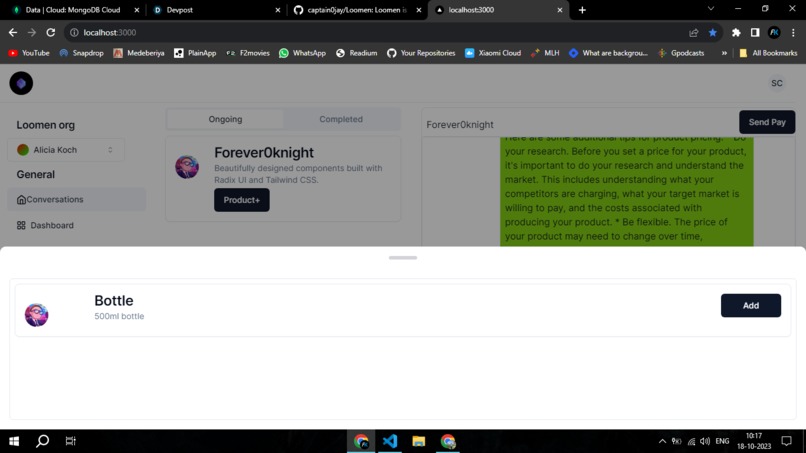The image size is (806, 453).
Task: Open Task View on taskbar
Action: pos(70,441)
